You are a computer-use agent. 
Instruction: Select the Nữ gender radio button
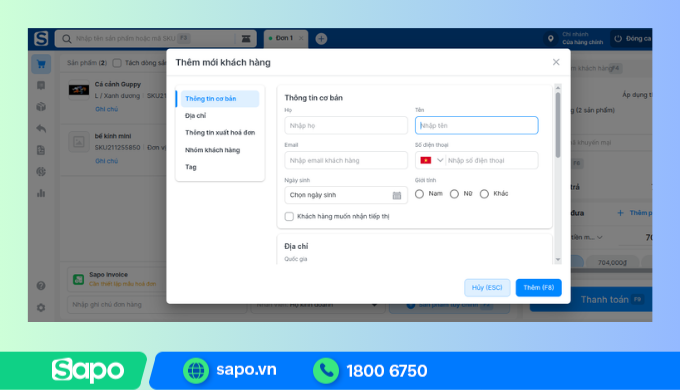click(x=454, y=194)
